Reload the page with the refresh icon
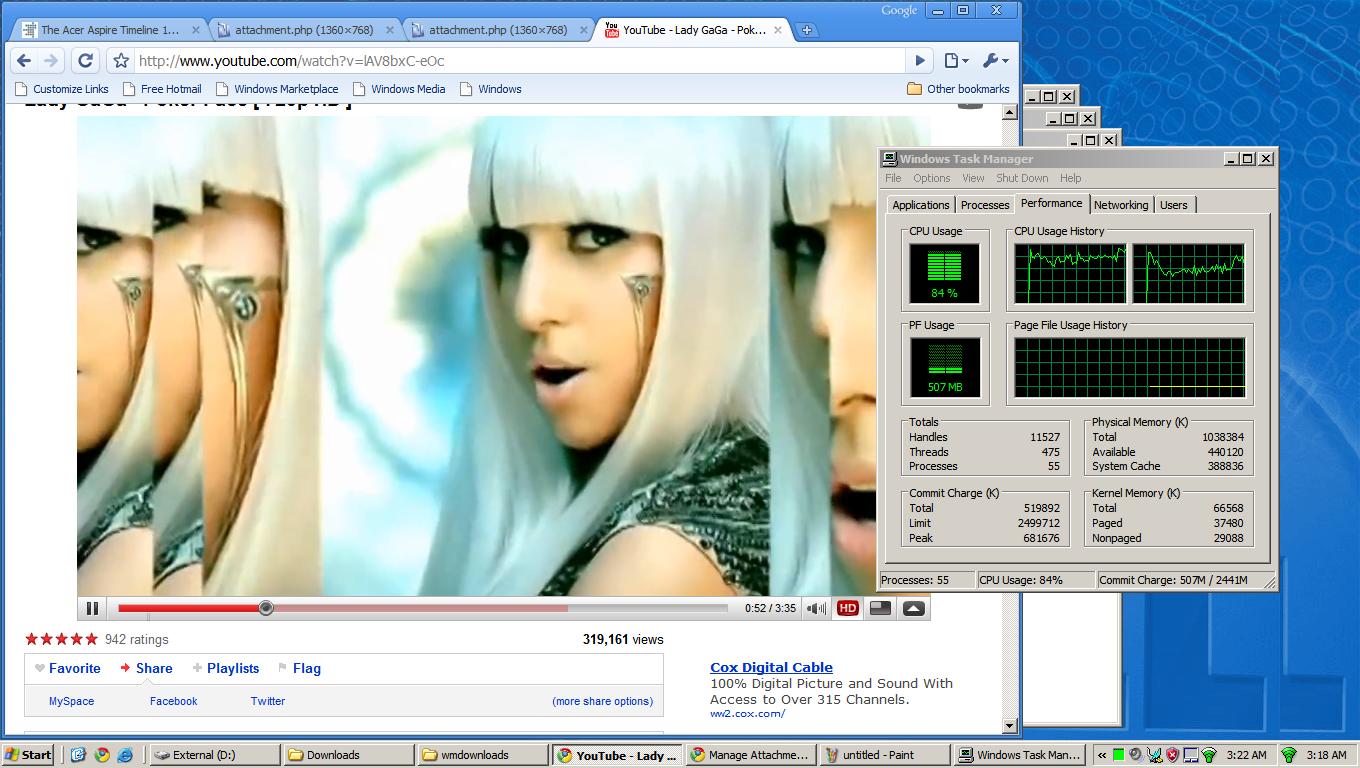Viewport: 1360px width, 768px height. click(x=85, y=61)
